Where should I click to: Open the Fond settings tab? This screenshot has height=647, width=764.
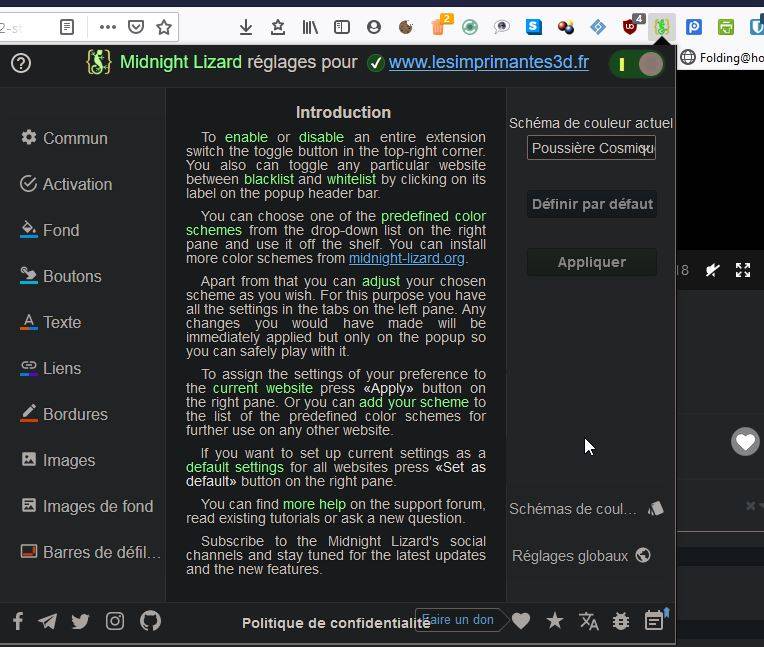tap(50, 230)
